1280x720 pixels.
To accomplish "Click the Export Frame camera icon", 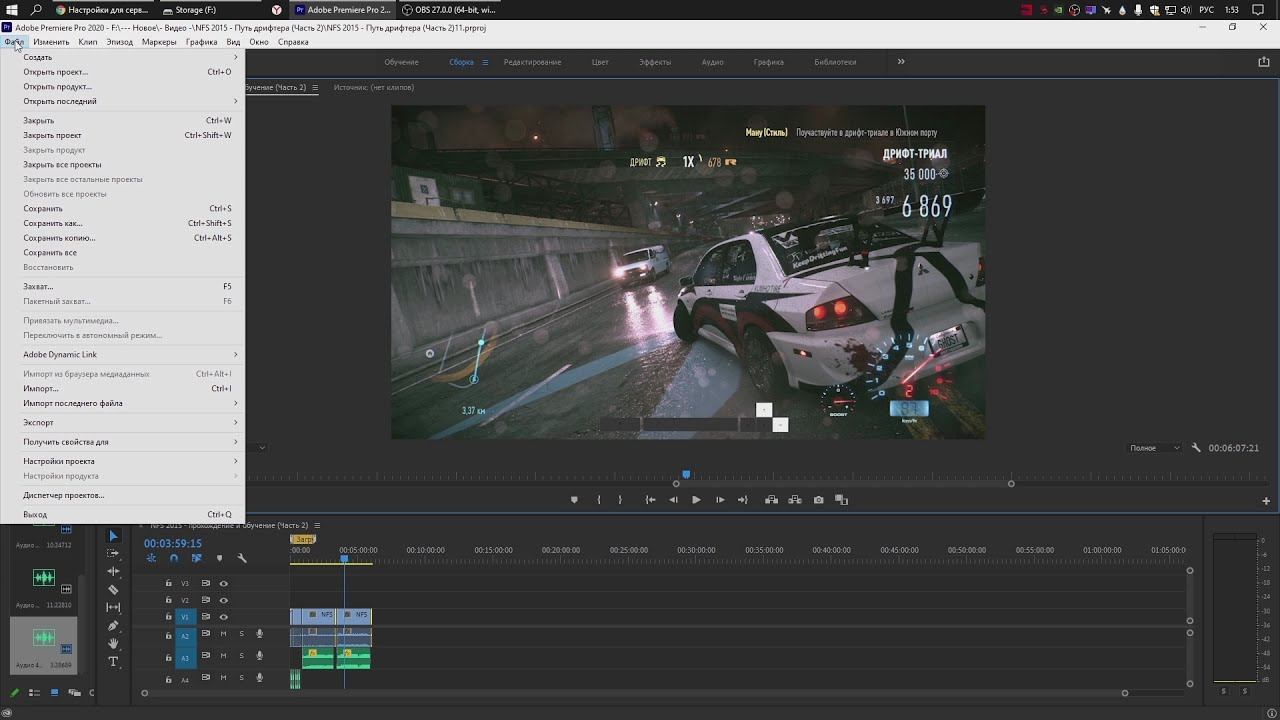I will pyautogui.click(x=819, y=500).
